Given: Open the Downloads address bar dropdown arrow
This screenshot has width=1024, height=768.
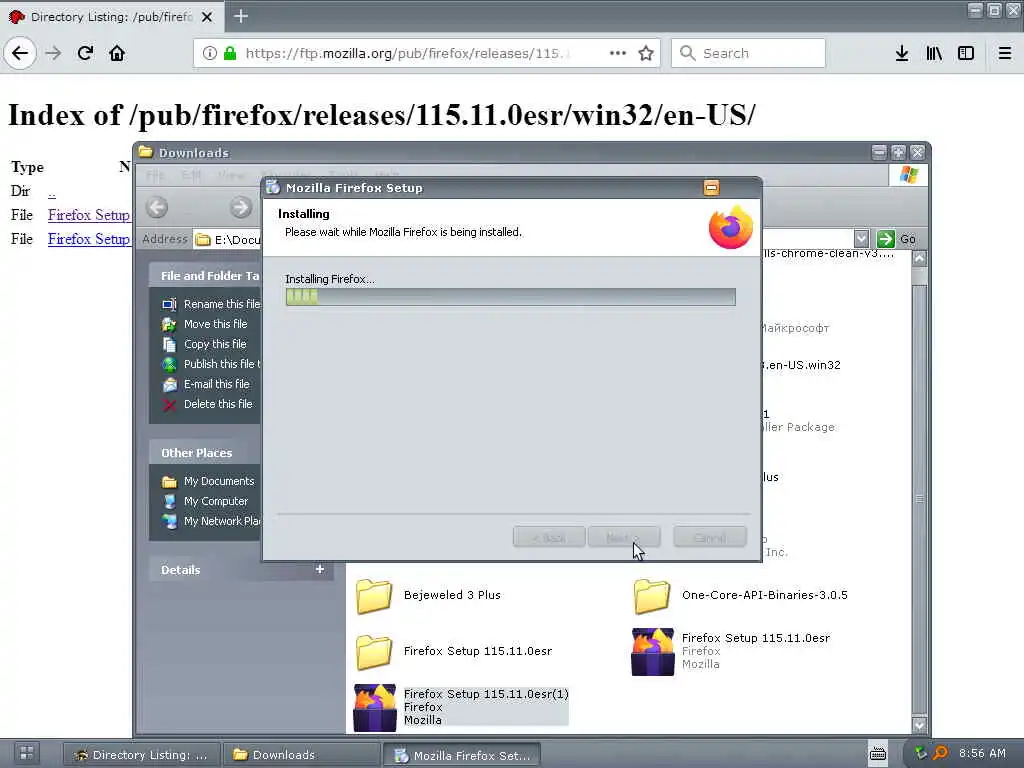Looking at the screenshot, I should (861, 238).
